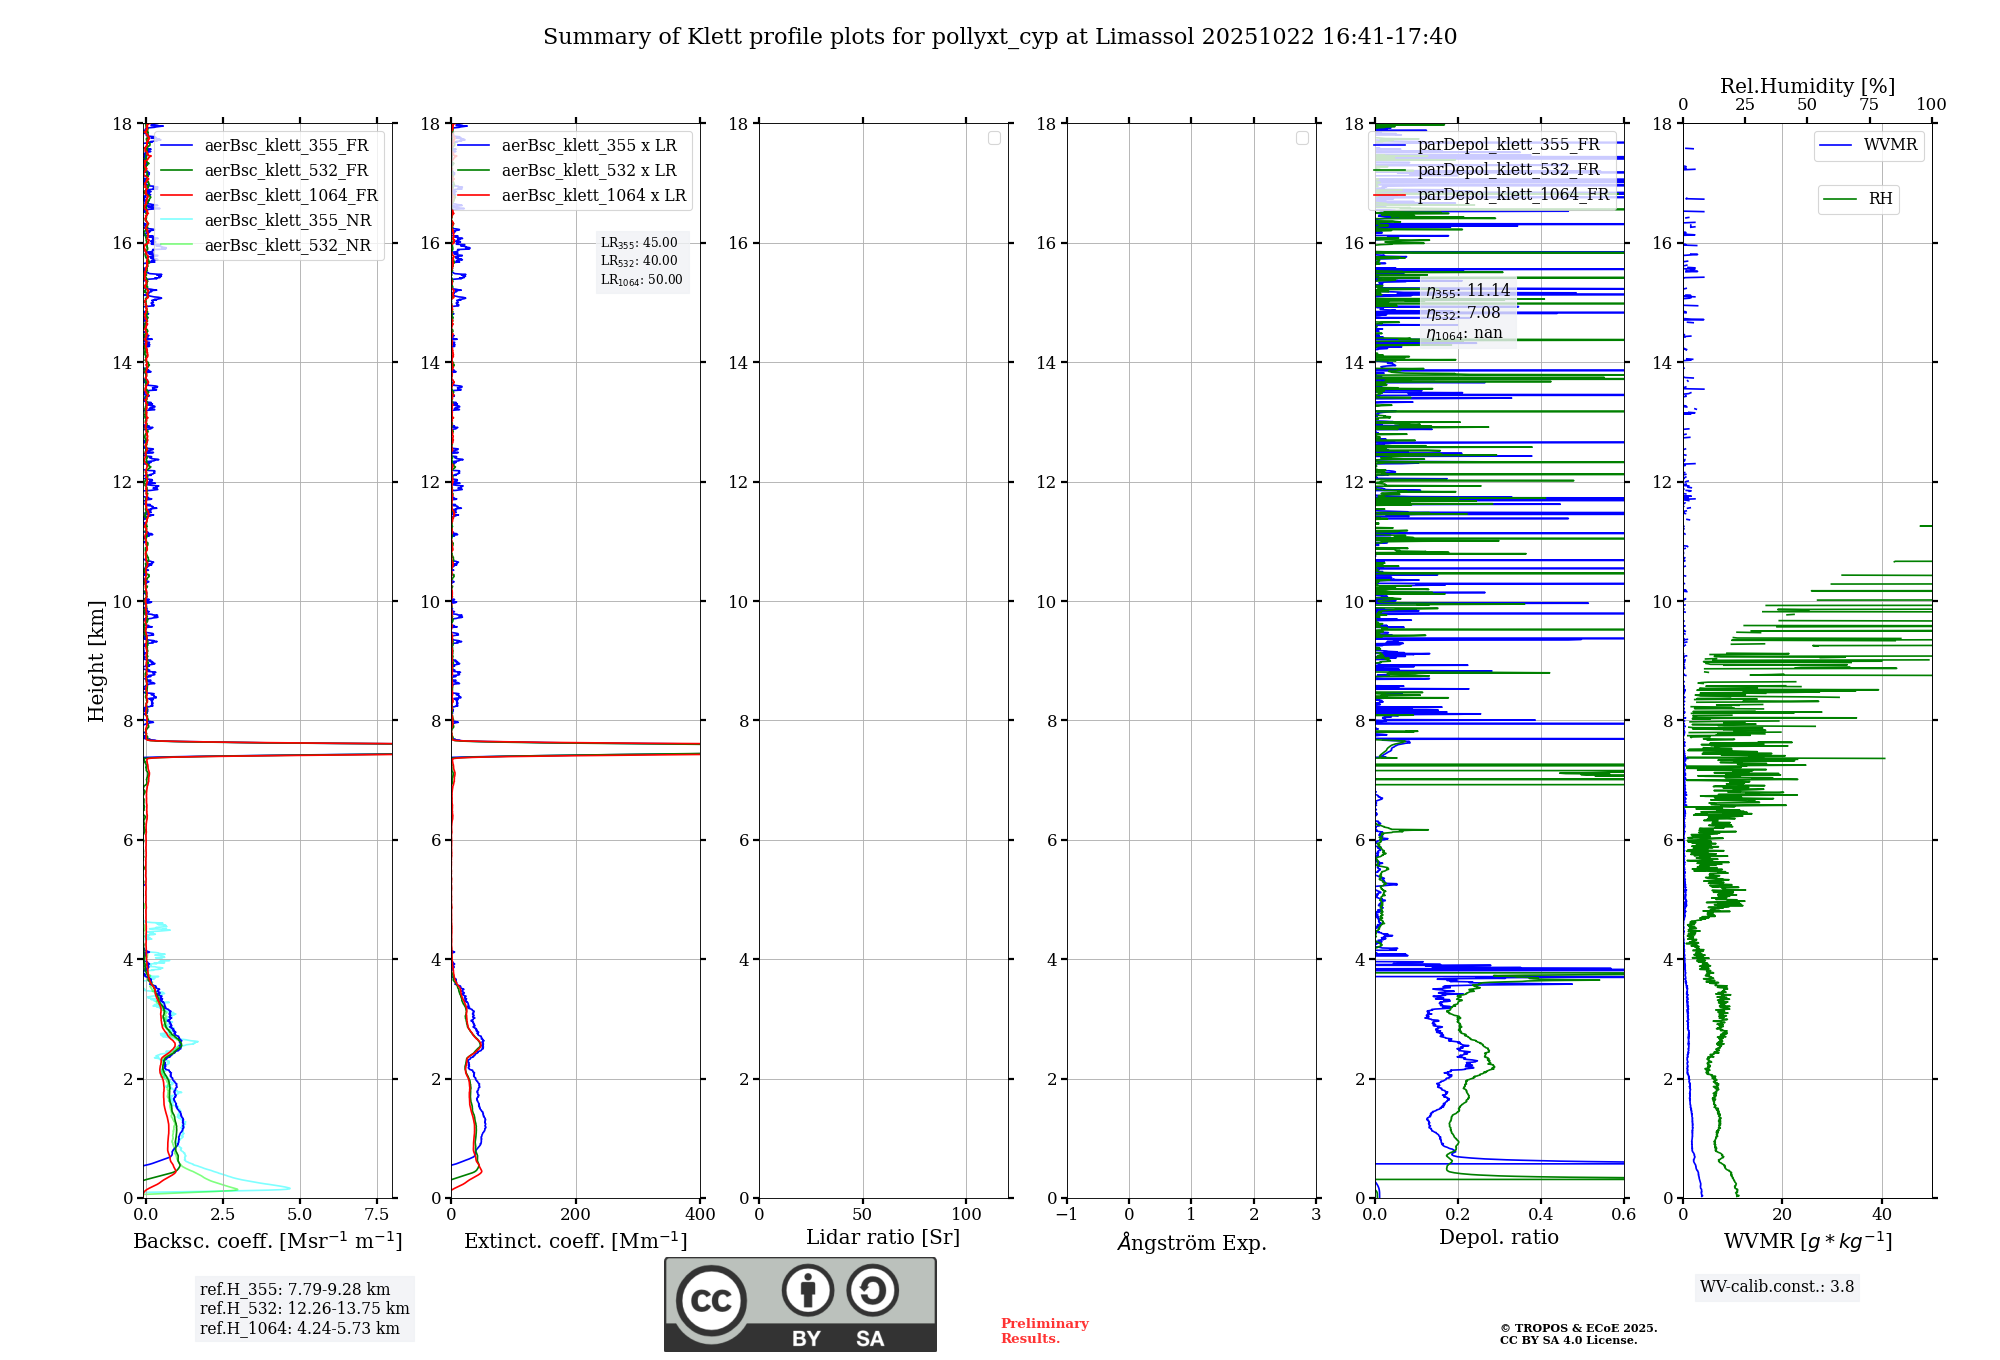Screen dimensions: 2000x1360
Task: Click the aerBsc_klett_1064_FR red legend line
Action: coord(176,196)
